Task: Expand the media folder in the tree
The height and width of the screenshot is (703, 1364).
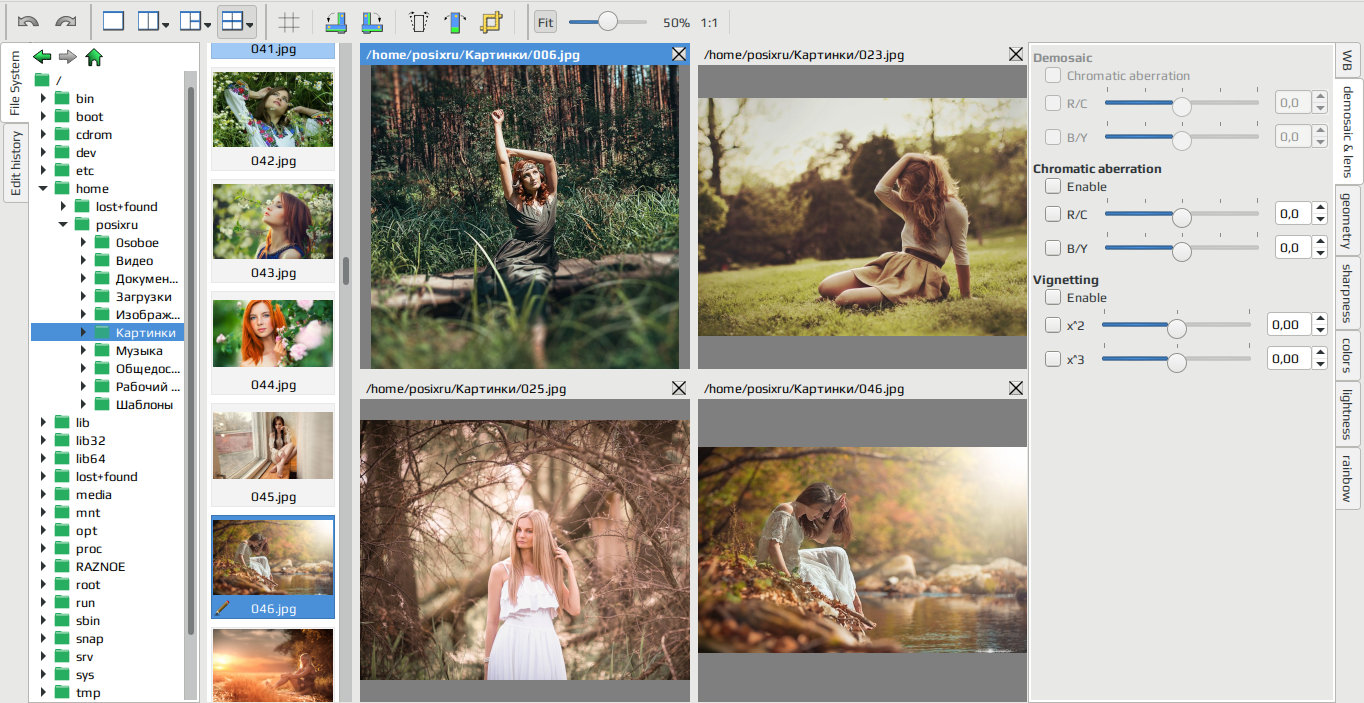Action: click(x=43, y=494)
